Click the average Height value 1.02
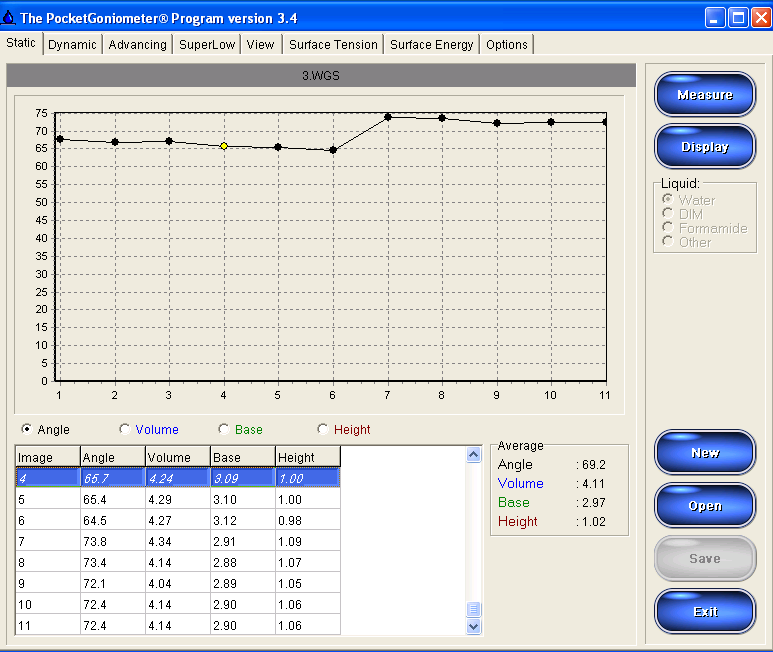This screenshot has height=652, width=773. (594, 521)
